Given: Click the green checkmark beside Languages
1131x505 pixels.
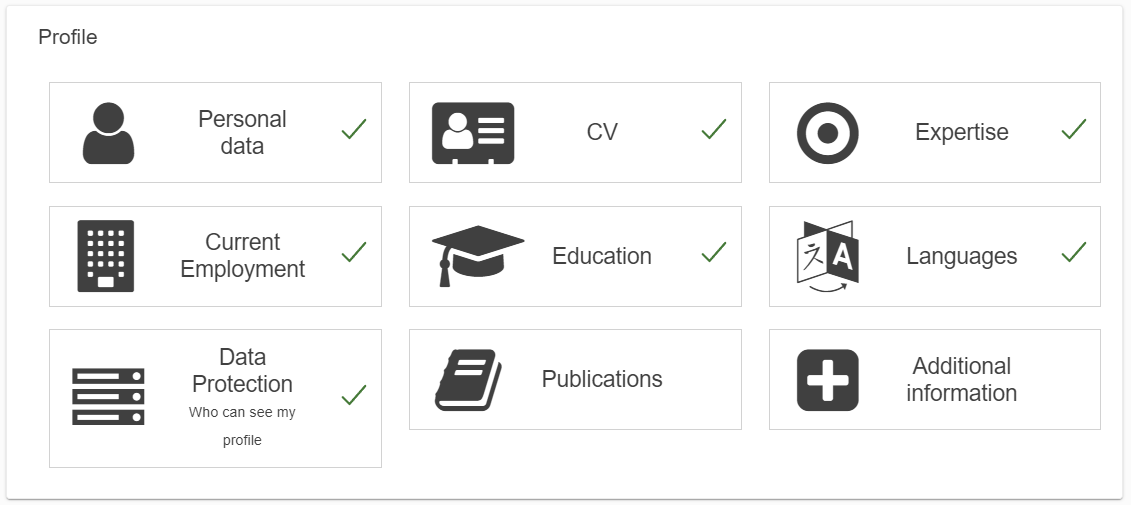Looking at the screenshot, I should tap(1073, 252).
